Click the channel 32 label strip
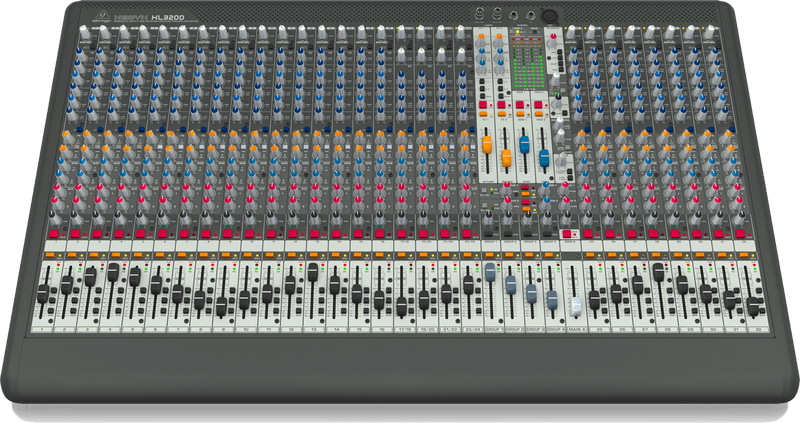 click(x=756, y=330)
